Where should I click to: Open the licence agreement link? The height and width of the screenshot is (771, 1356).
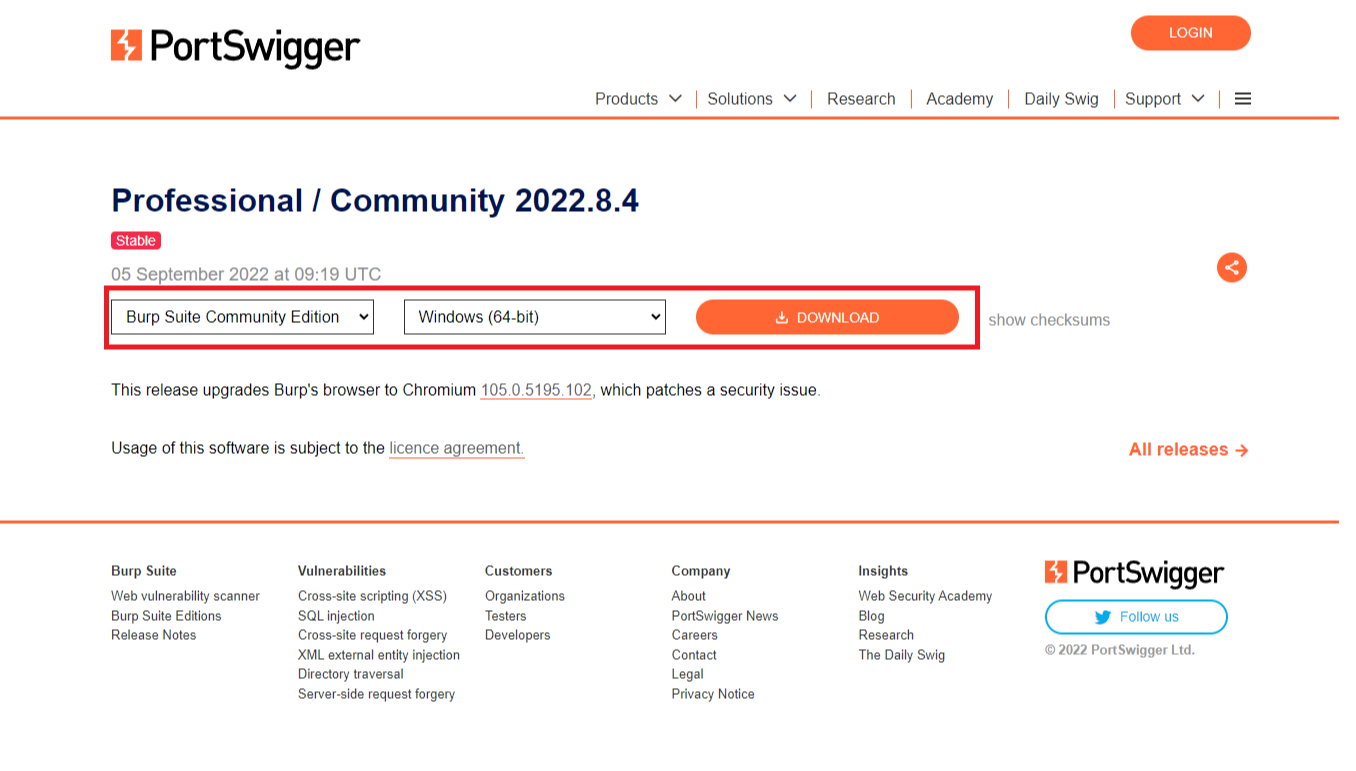[x=457, y=448]
